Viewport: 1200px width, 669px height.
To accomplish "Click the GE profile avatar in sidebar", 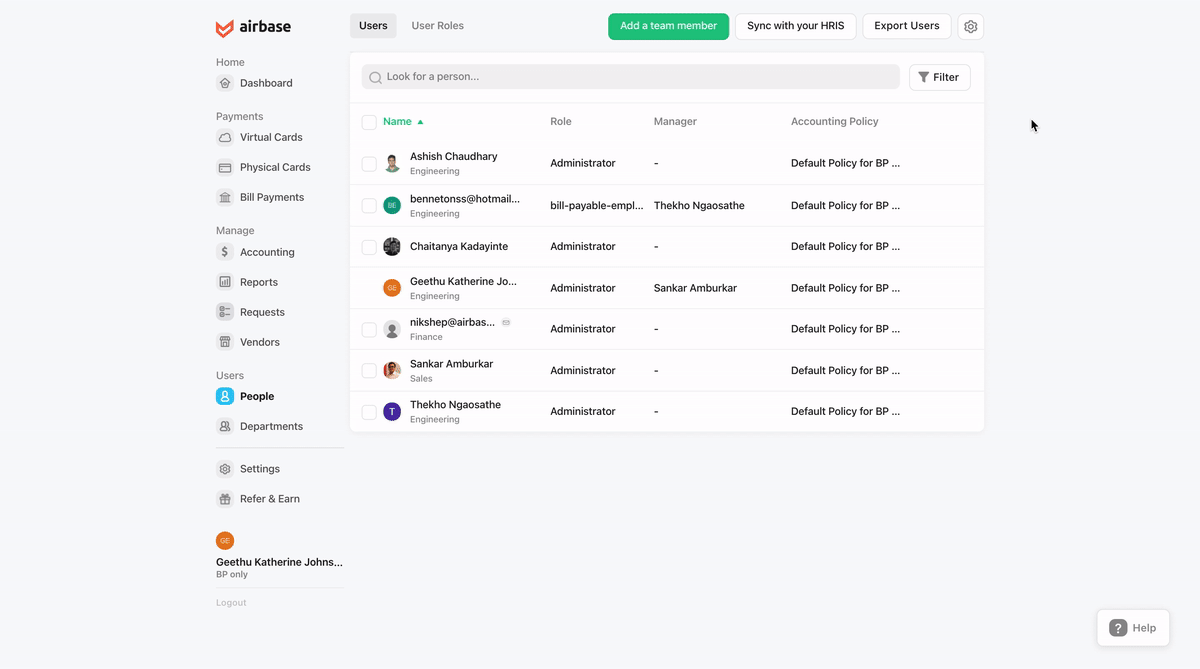I will point(225,541).
